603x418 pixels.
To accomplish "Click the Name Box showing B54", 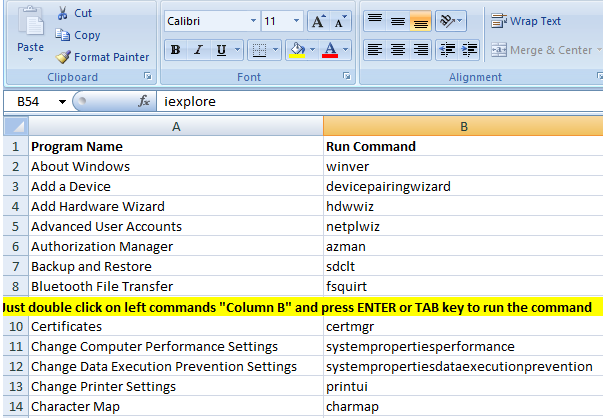I will (30, 102).
